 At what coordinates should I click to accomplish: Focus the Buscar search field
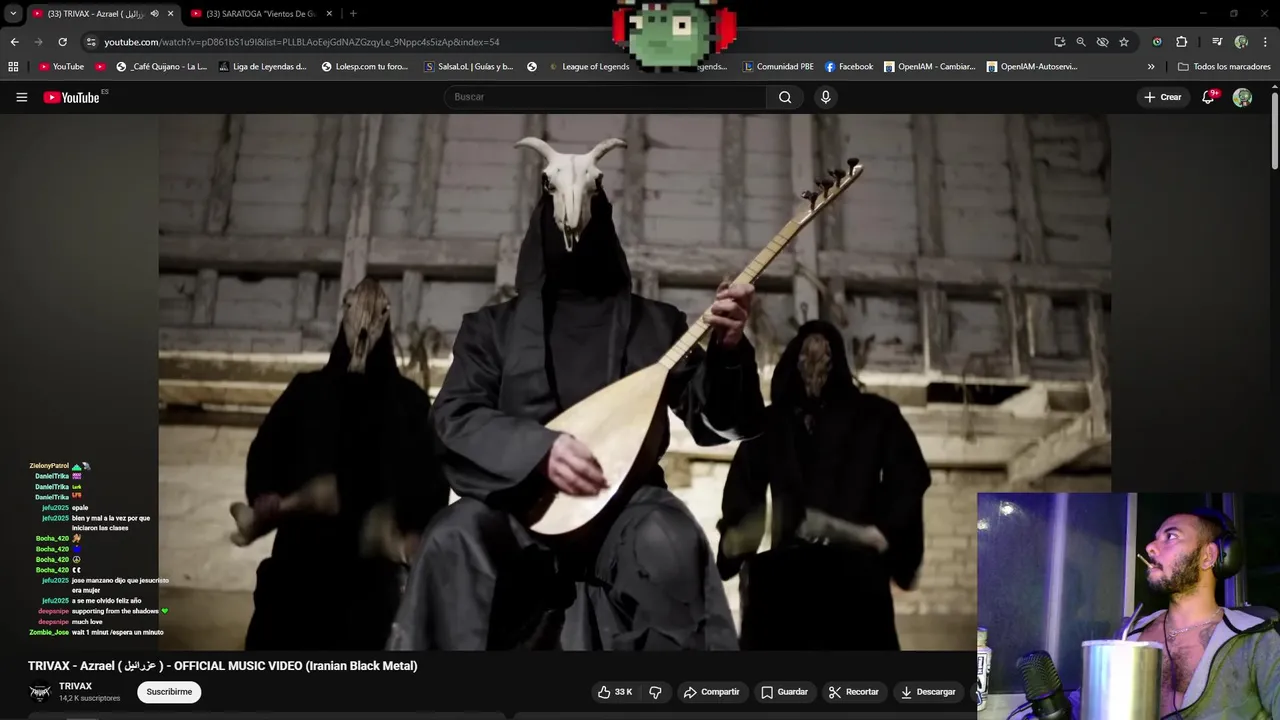pyautogui.click(x=605, y=97)
